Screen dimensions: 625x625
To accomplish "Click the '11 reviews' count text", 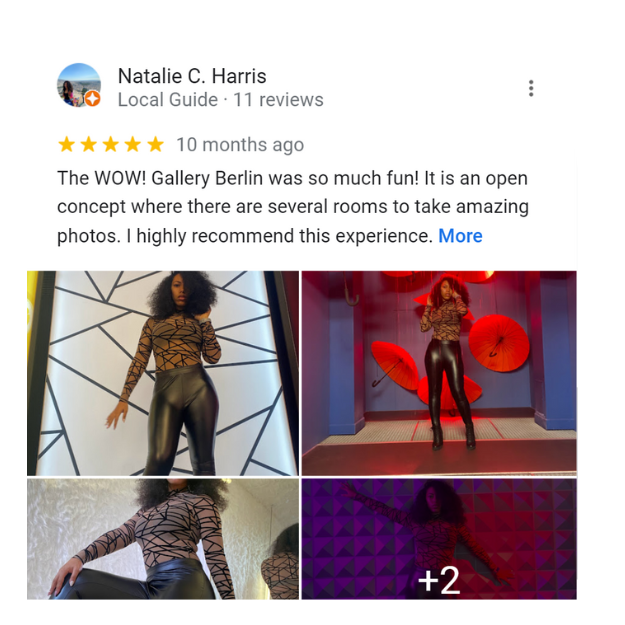I will point(278,100).
